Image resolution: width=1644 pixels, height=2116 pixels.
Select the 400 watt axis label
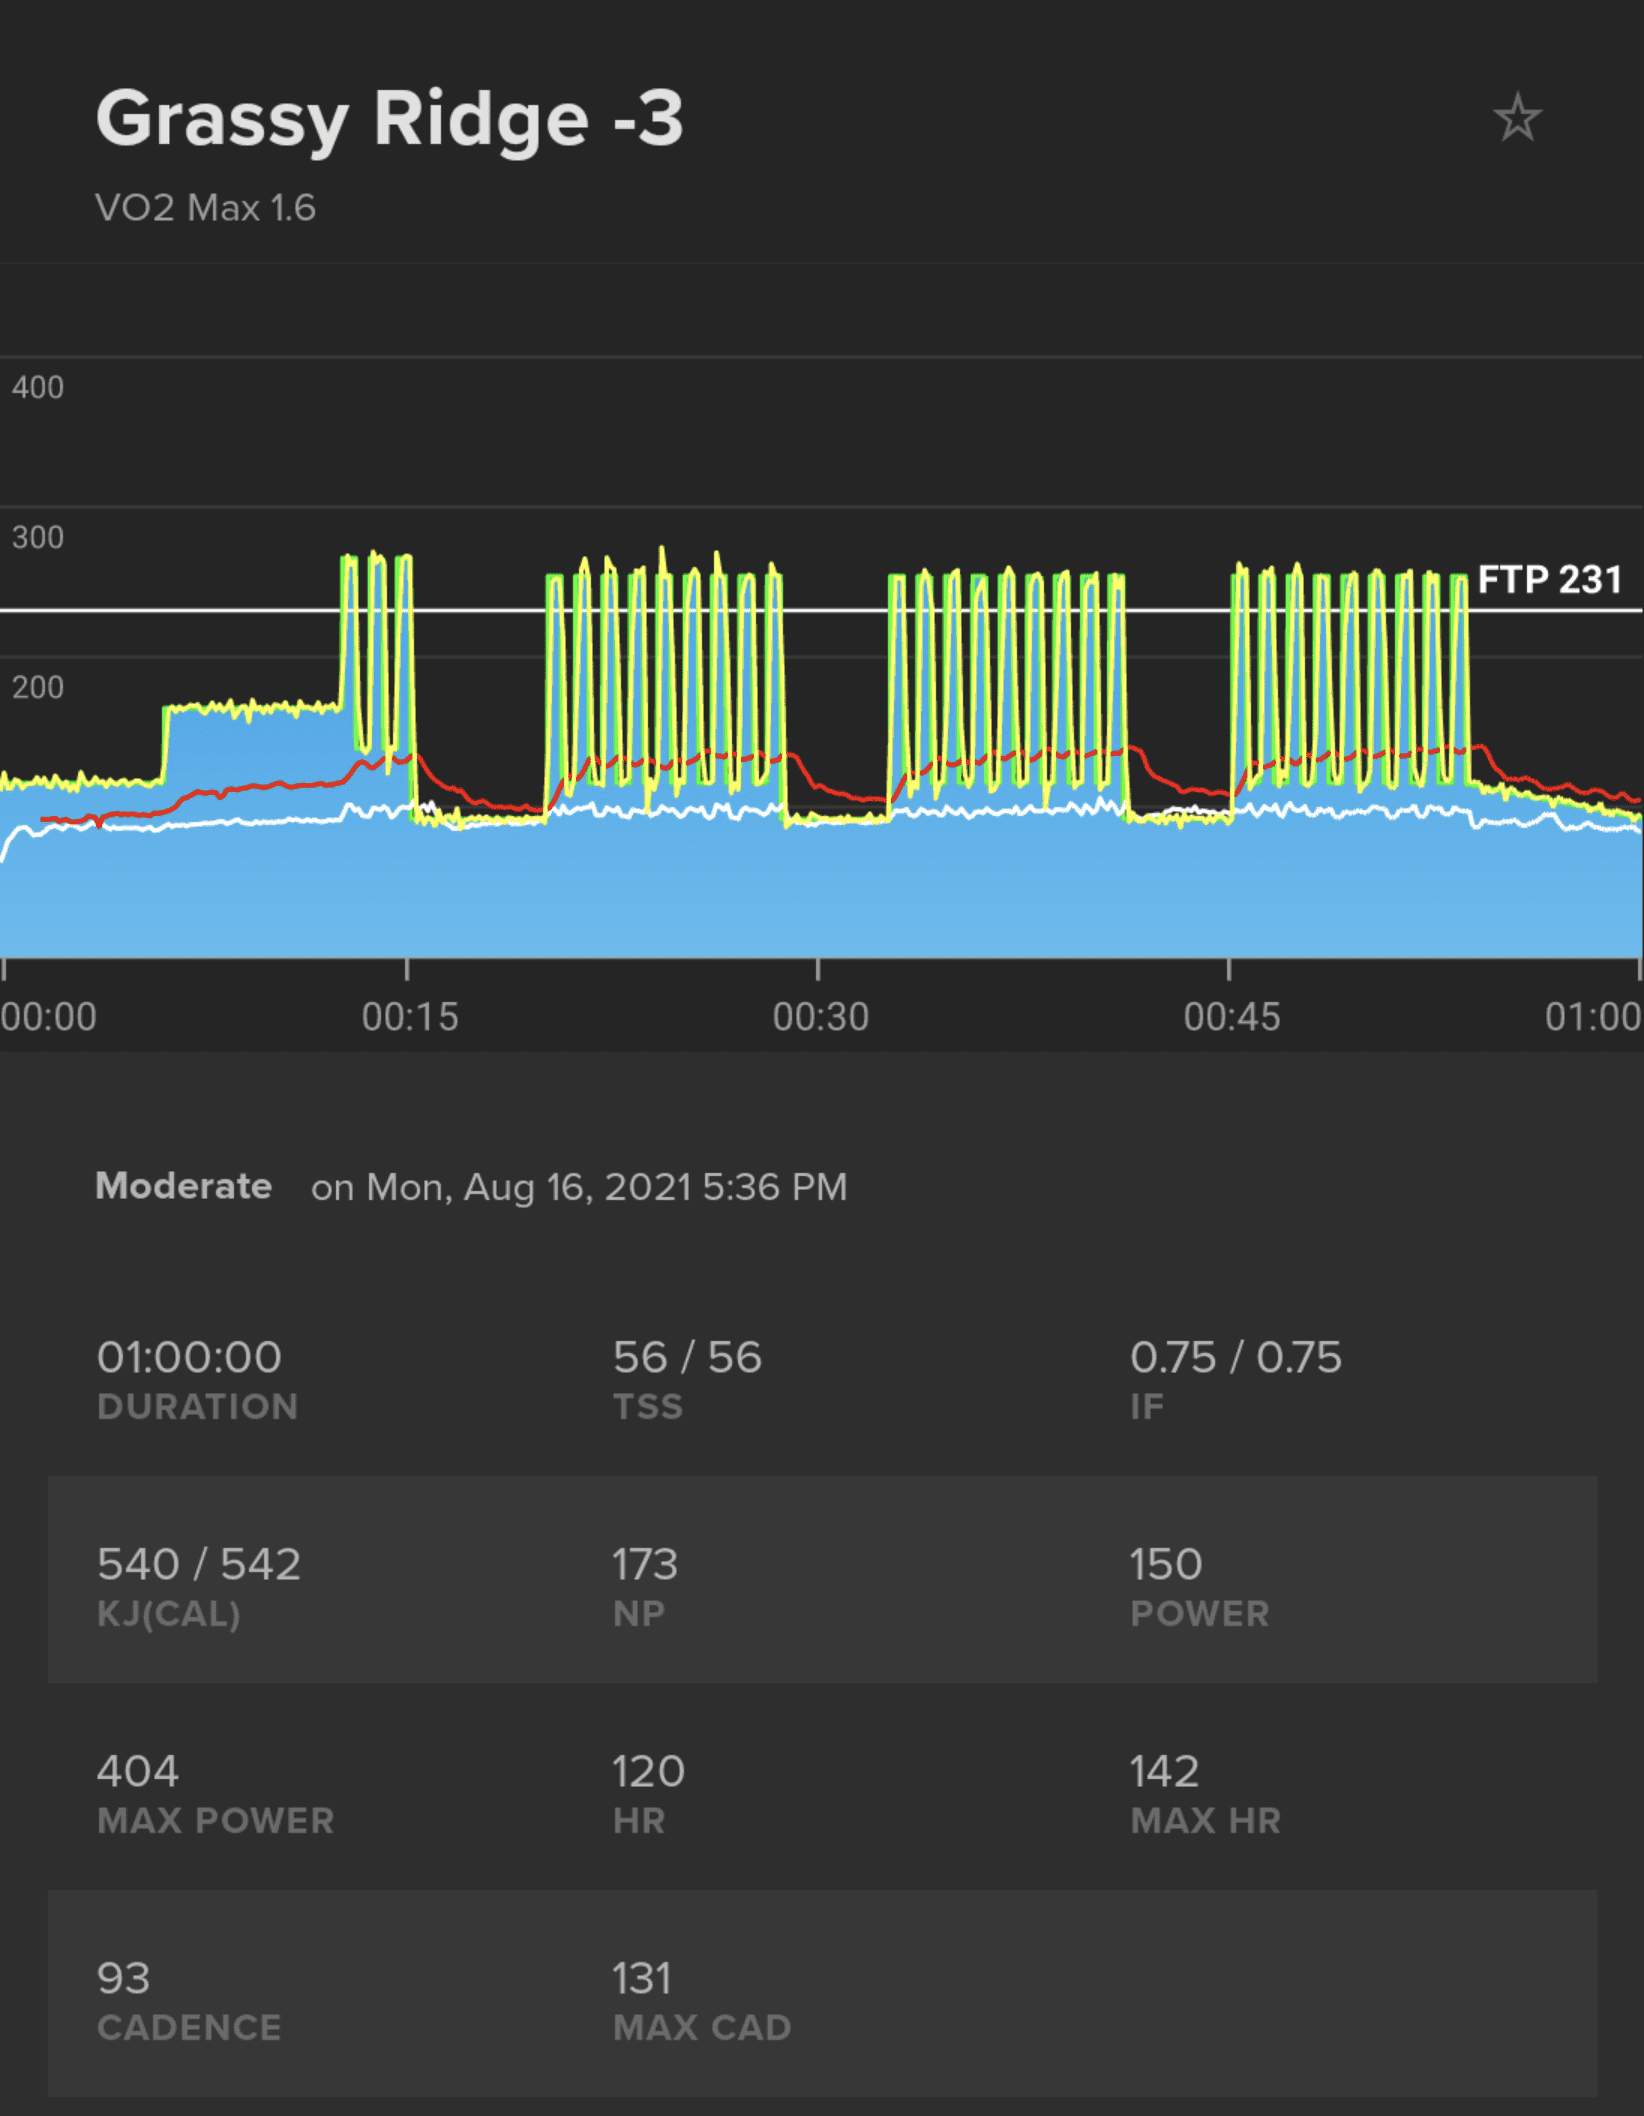38,387
